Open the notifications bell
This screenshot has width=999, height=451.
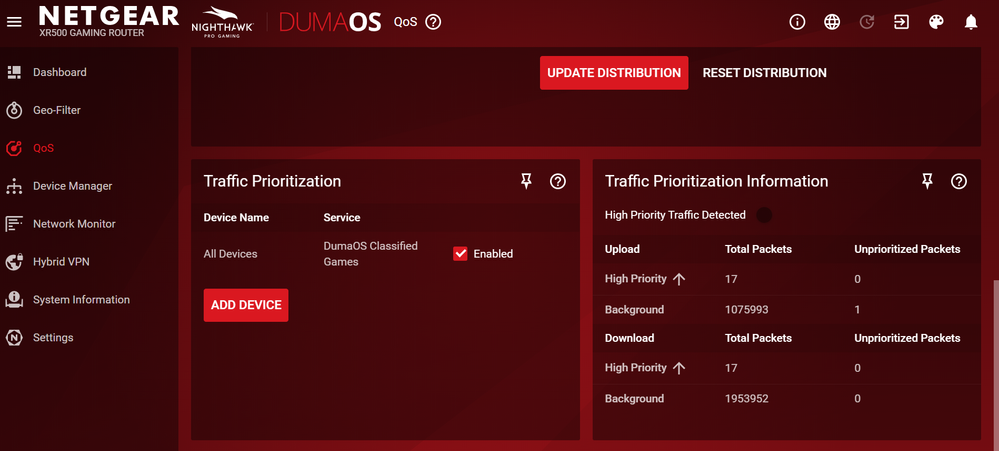pyautogui.click(x=970, y=22)
